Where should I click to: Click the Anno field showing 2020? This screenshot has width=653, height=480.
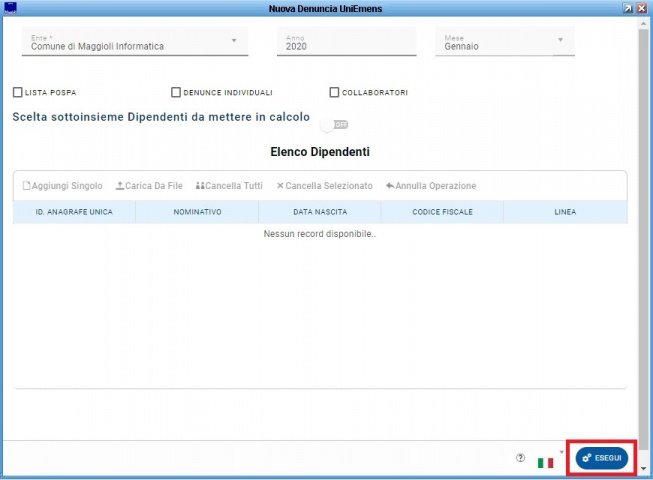[x=346, y=45]
